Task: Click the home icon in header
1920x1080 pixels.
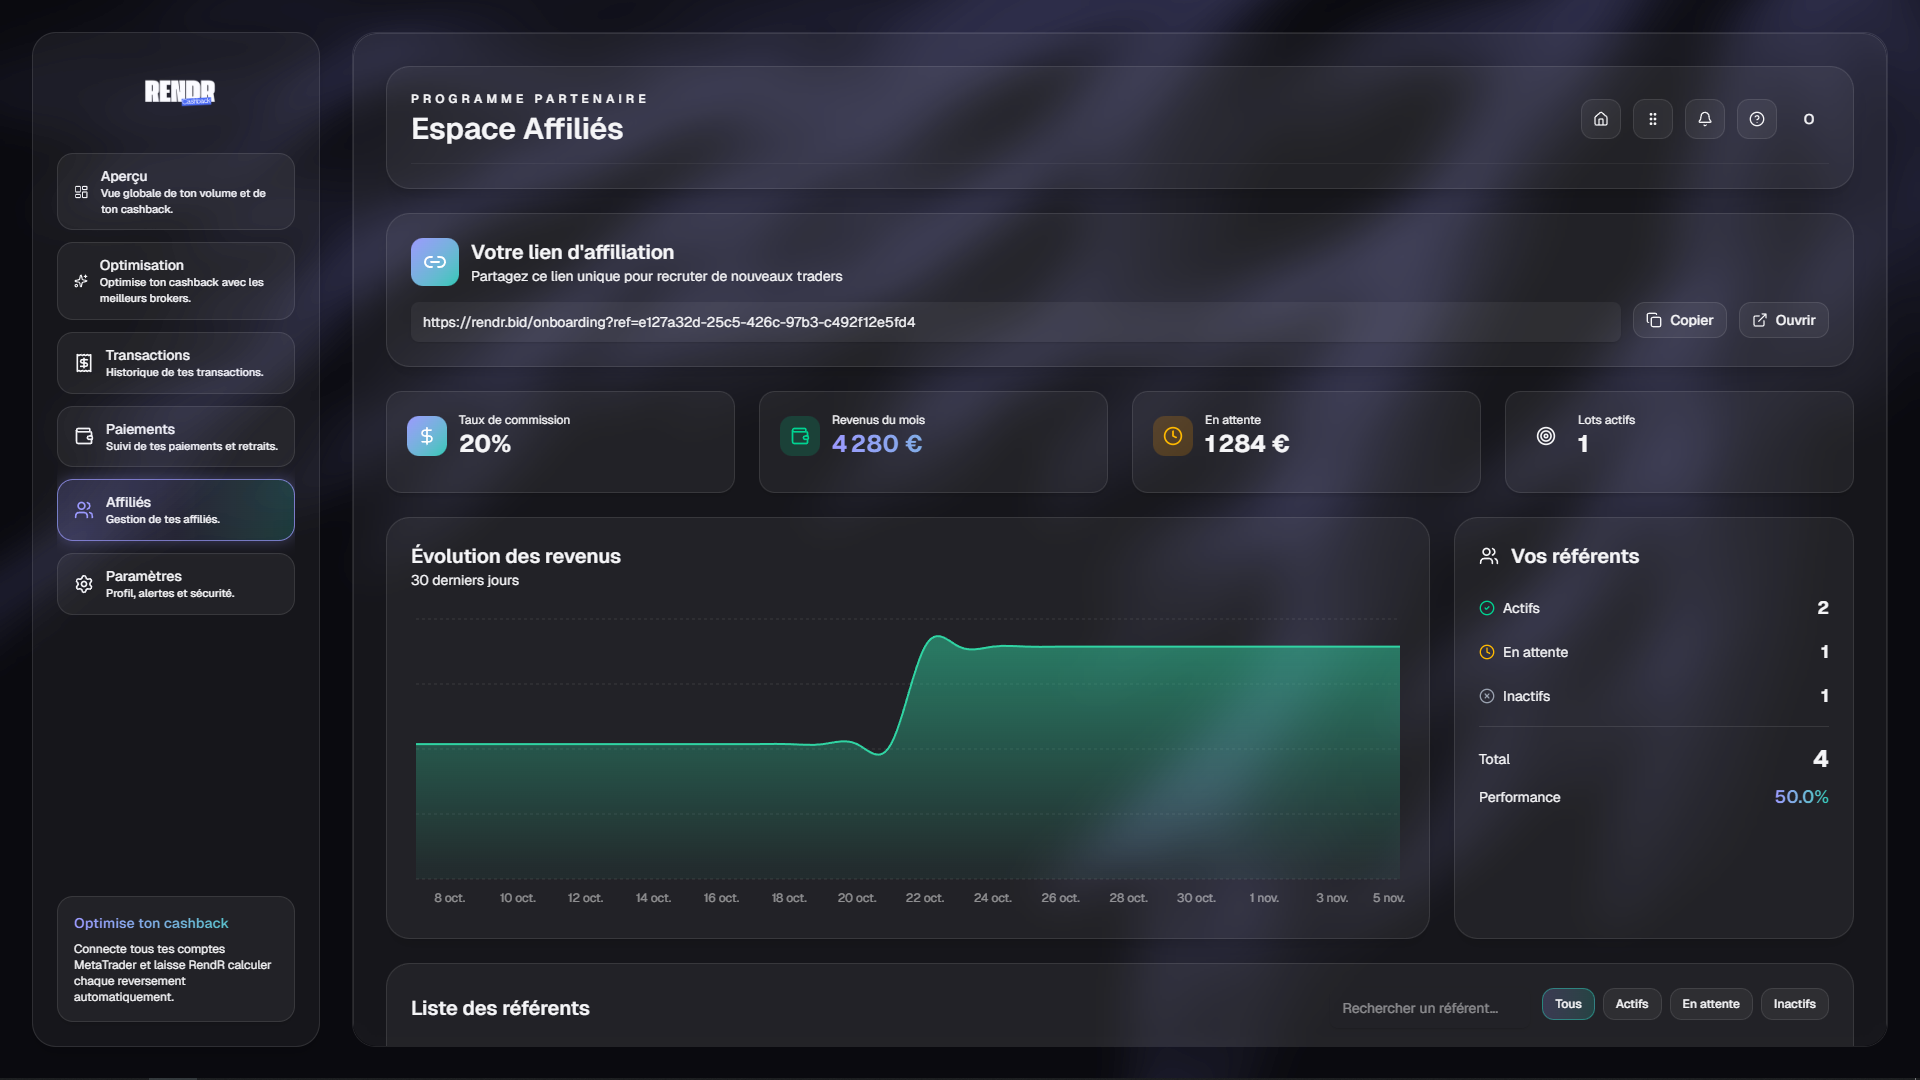Action: pos(1600,119)
